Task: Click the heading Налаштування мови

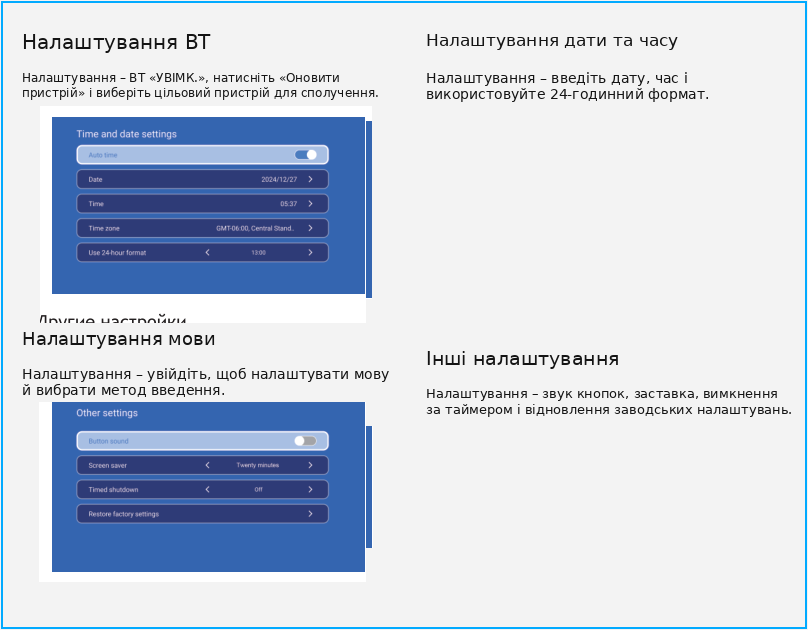Action: (119, 339)
